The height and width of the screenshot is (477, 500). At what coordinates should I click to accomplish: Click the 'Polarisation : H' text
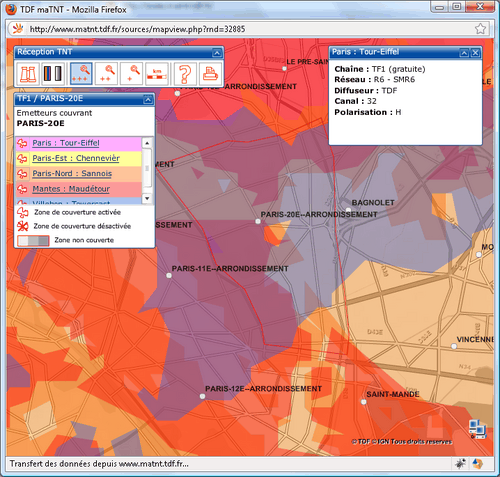tap(368, 112)
